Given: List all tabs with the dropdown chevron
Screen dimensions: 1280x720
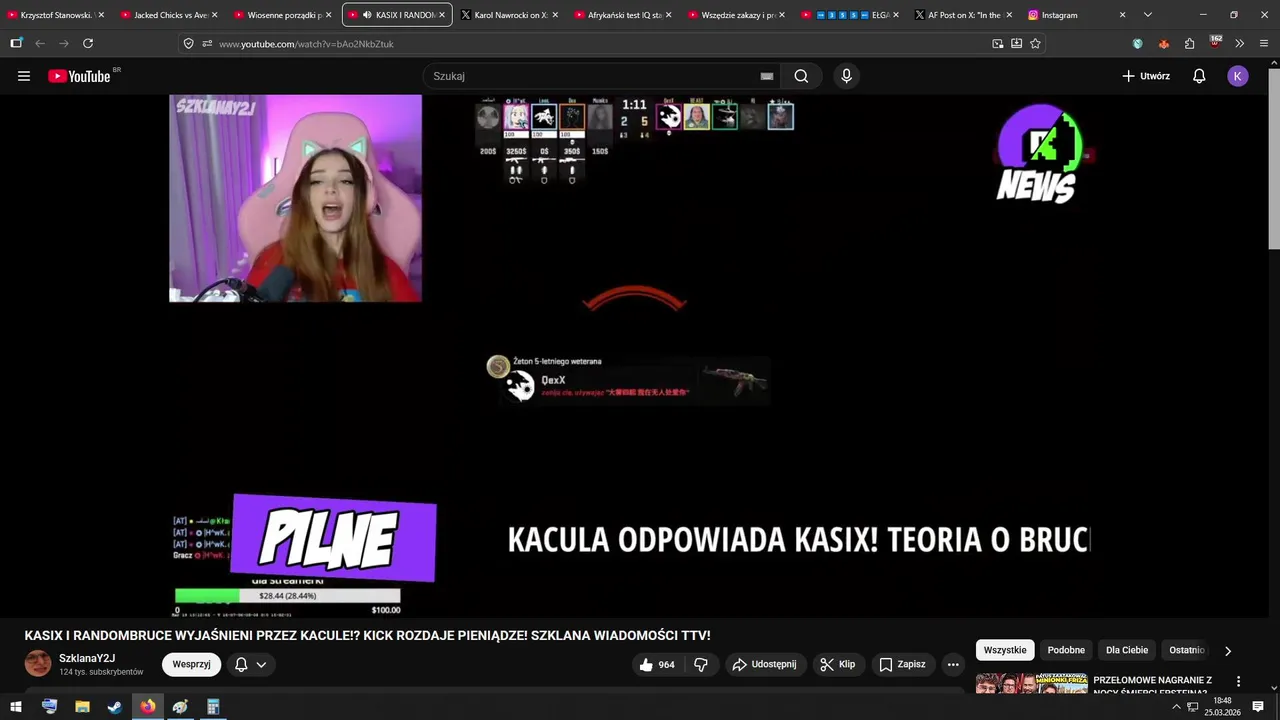Looking at the screenshot, I should tap(1147, 15).
